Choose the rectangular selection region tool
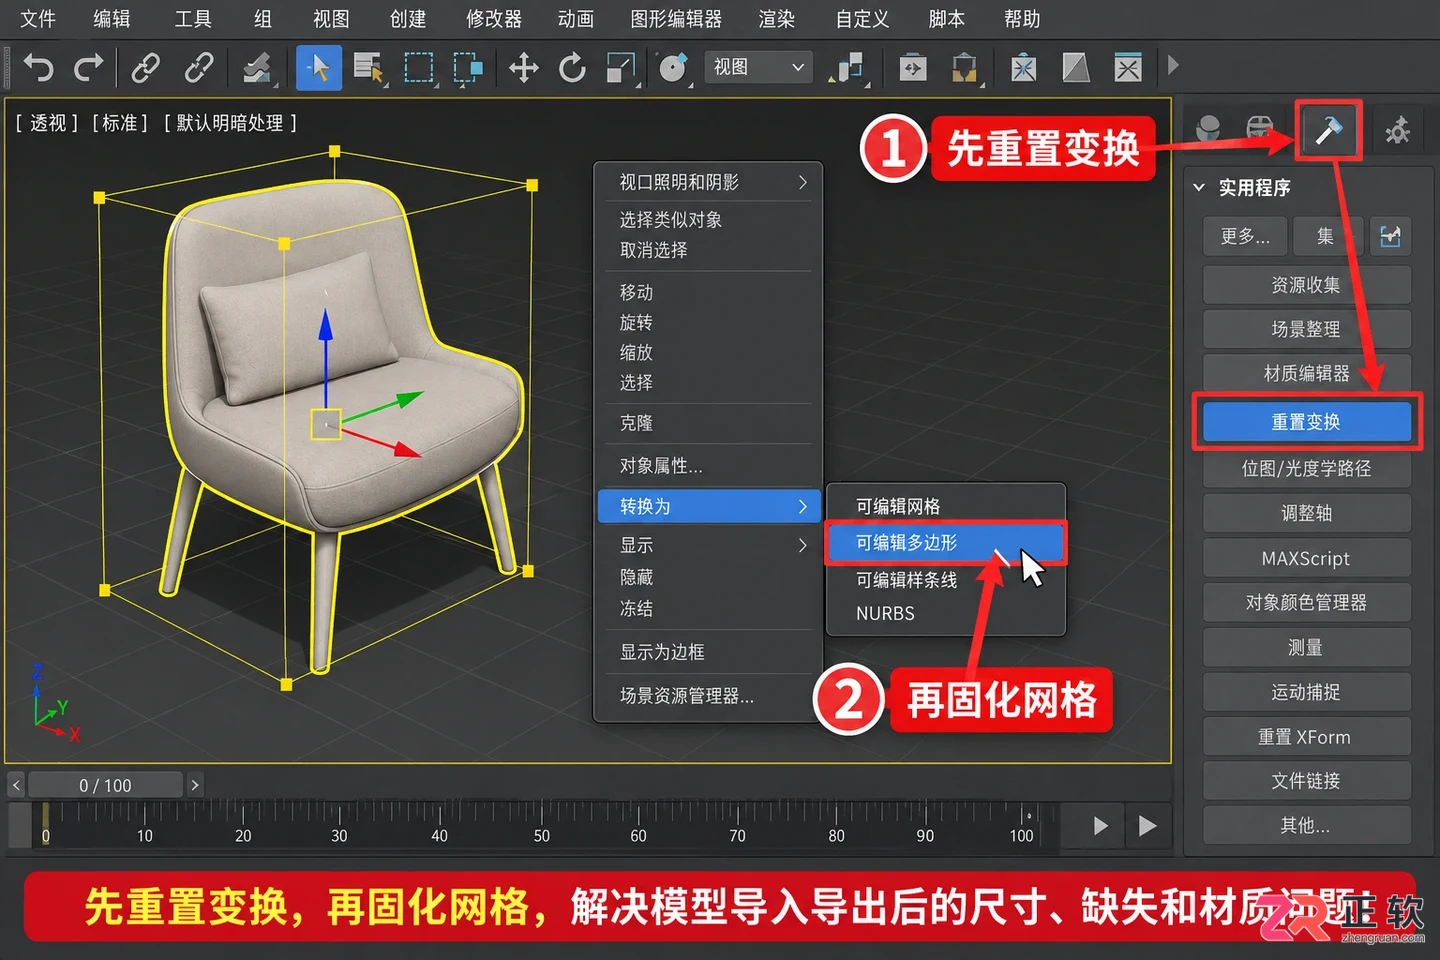 click(x=418, y=68)
